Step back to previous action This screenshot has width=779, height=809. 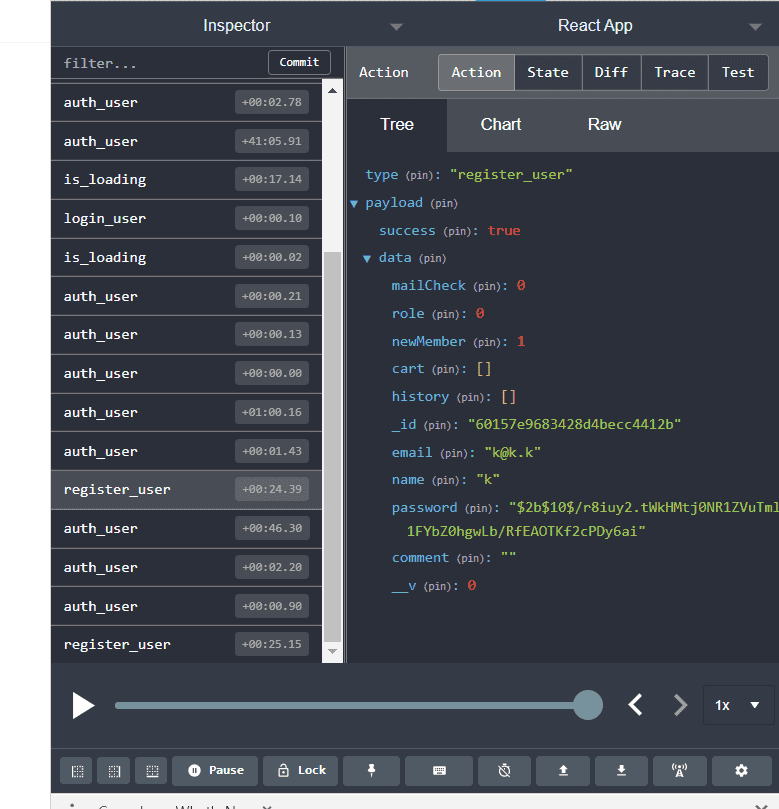pyautogui.click(x=636, y=705)
